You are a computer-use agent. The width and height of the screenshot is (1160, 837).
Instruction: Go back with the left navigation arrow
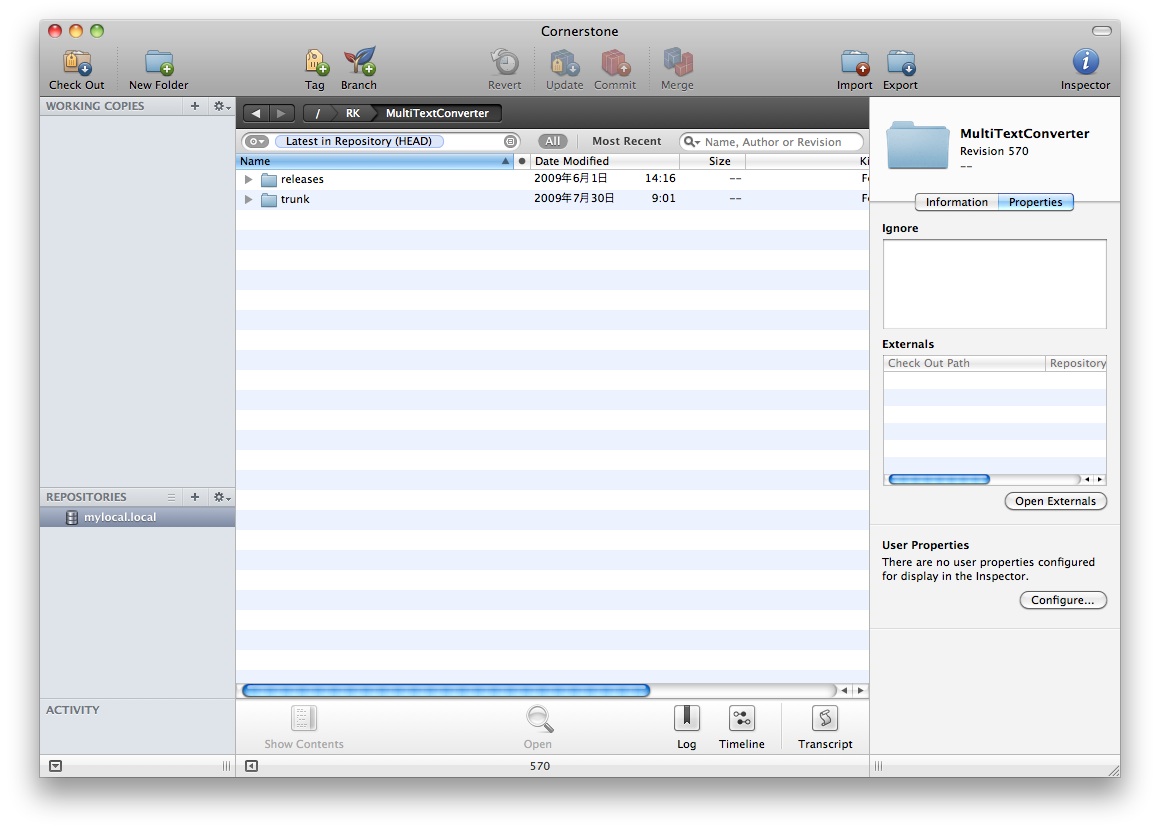coord(256,113)
